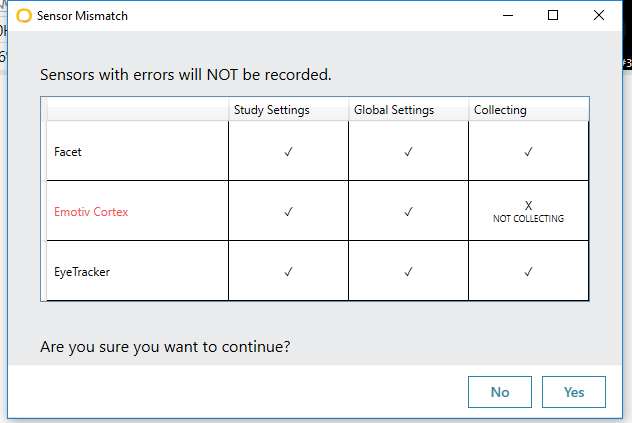Image resolution: width=632 pixels, height=423 pixels.
Task: Click EyeTracker's Collecting checkmark
Action: pos(528,272)
